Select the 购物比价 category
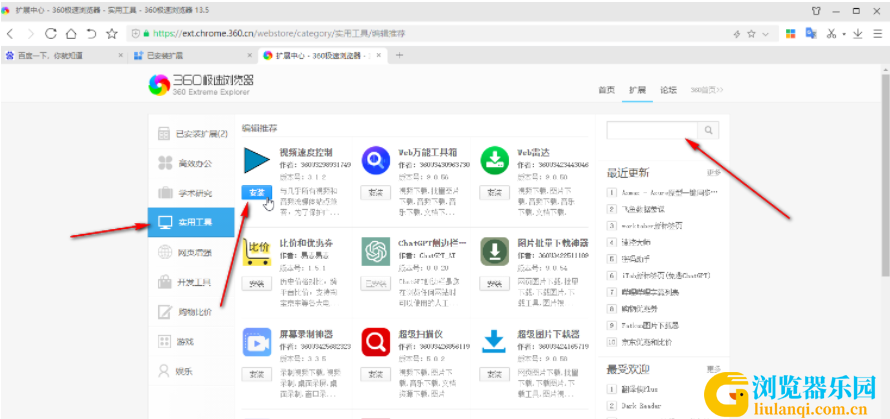This screenshot has width=890, height=419. pos(191,312)
